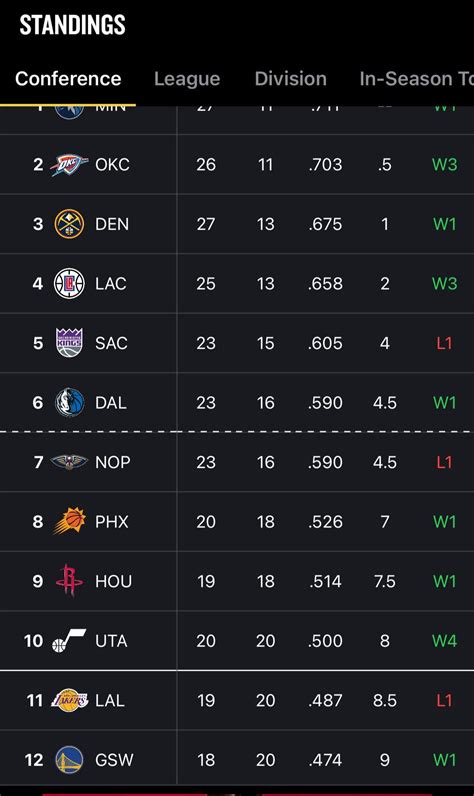Tap the Golden State Warriors logo

(x=70, y=760)
